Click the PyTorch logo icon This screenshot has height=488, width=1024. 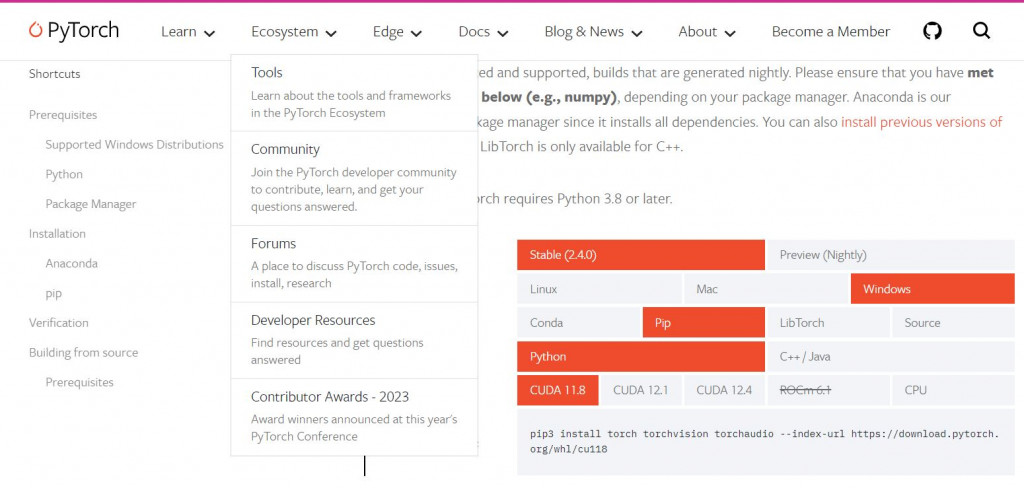35,31
